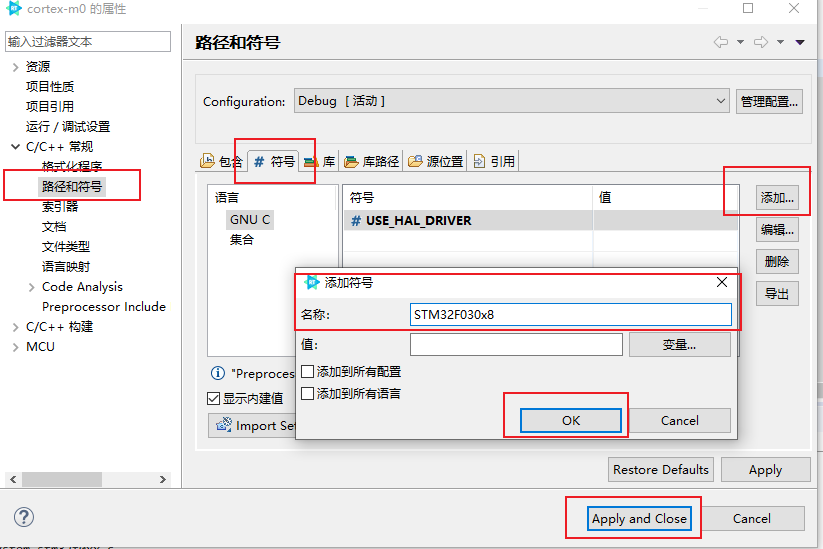Enable 添加到所有语言 checkbox
Viewport: 823px width, 549px height.
click(308, 394)
